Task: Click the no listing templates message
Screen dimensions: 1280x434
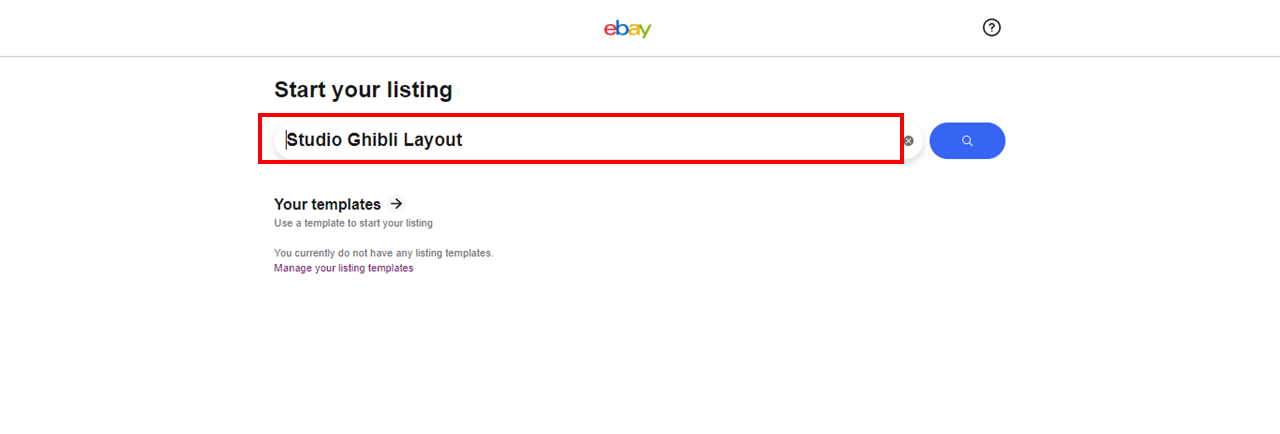Action: coord(383,253)
